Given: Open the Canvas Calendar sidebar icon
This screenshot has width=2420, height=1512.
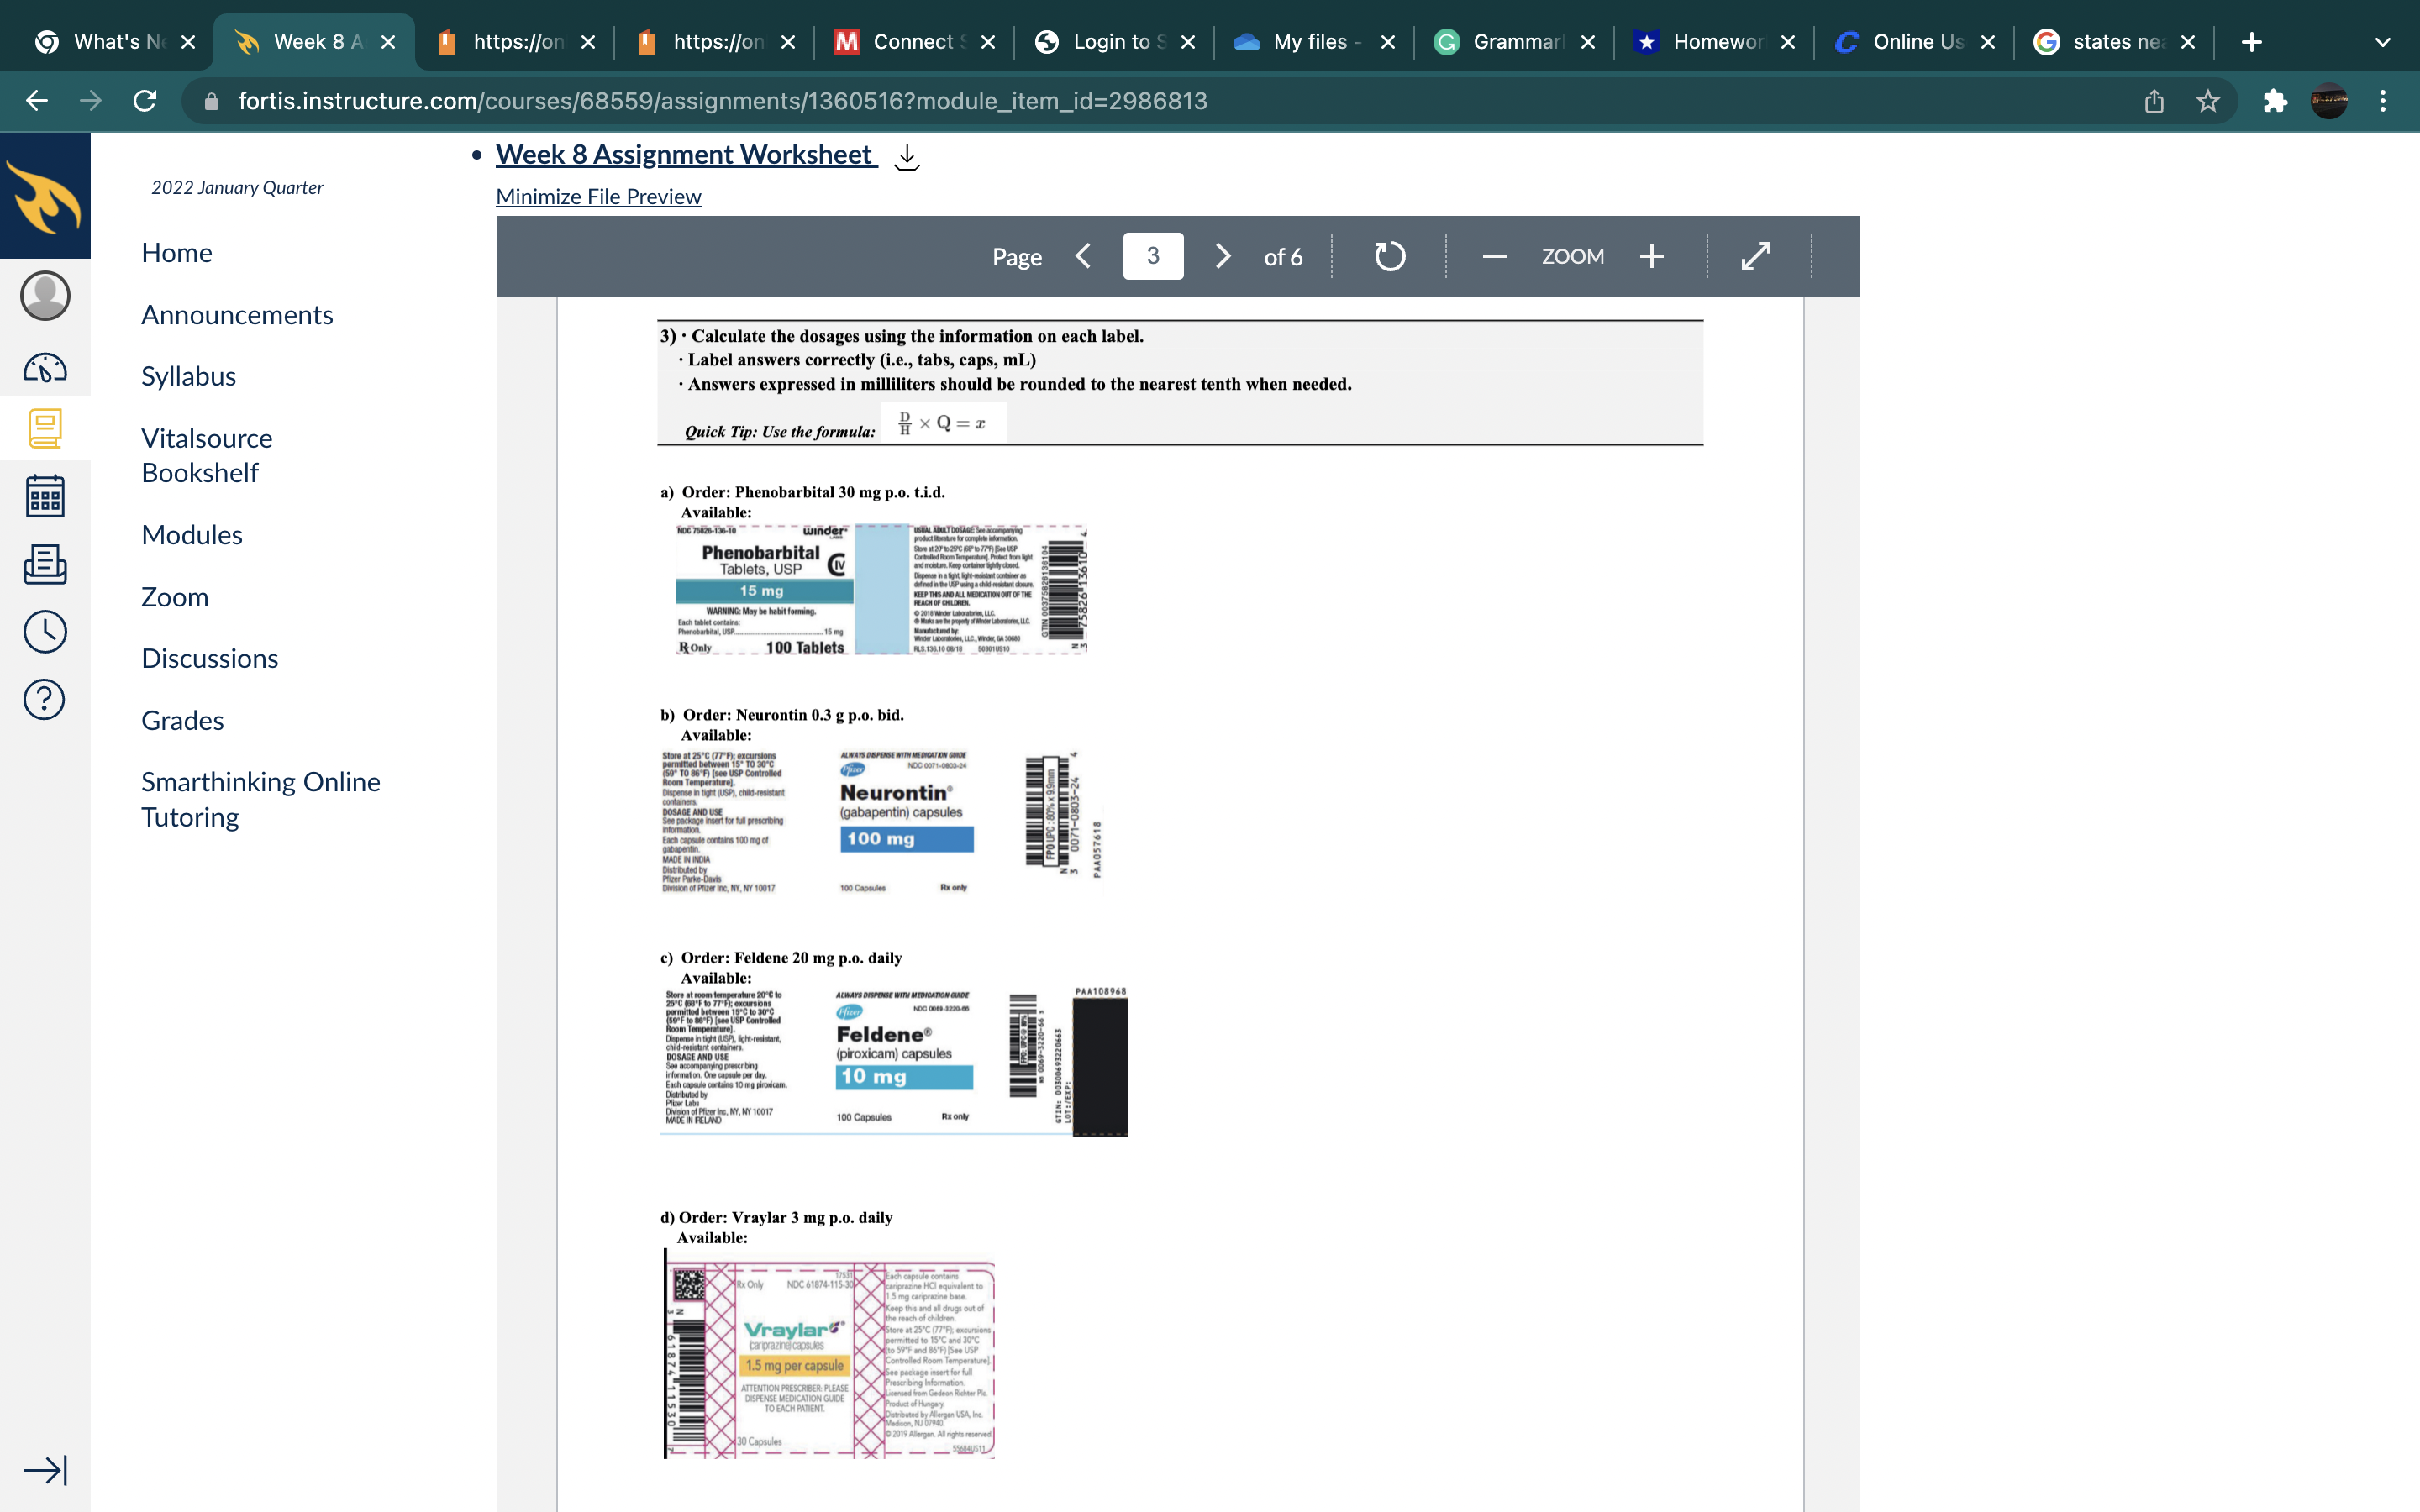Looking at the screenshot, I should [45, 496].
